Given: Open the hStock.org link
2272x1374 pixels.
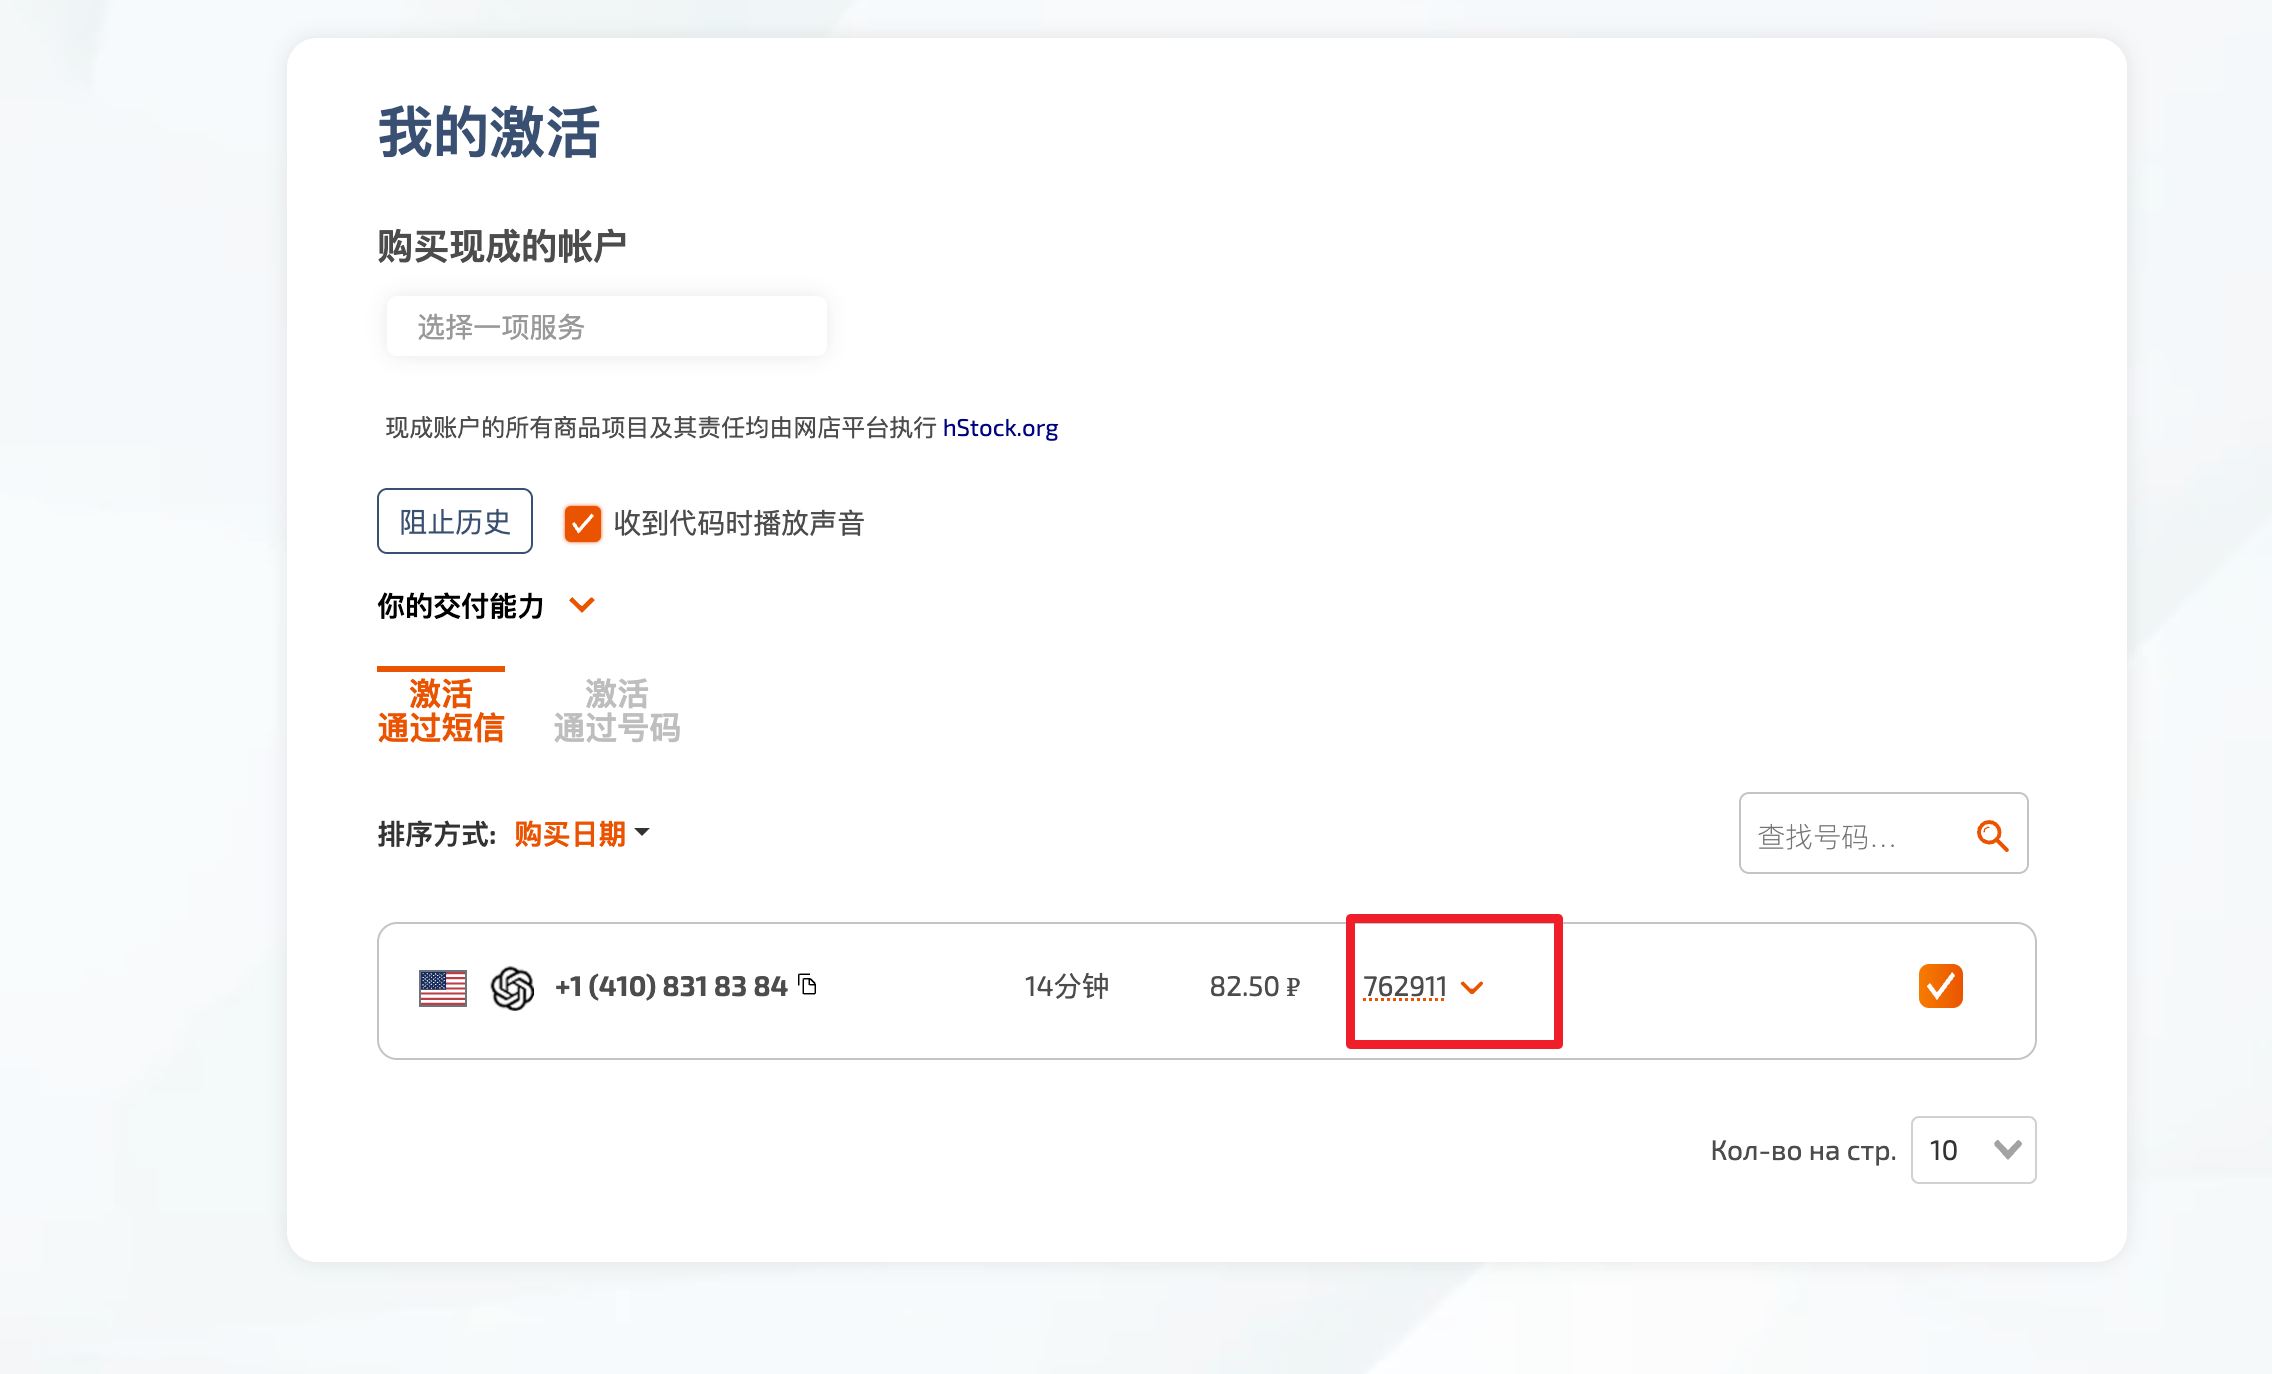Looking at the screenshot, I should tap(1000, 428).
